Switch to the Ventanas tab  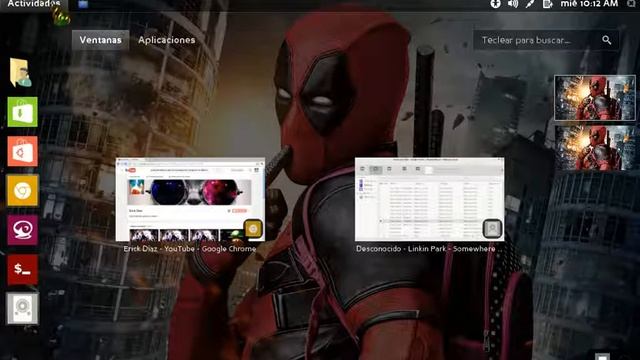[100, 40]
